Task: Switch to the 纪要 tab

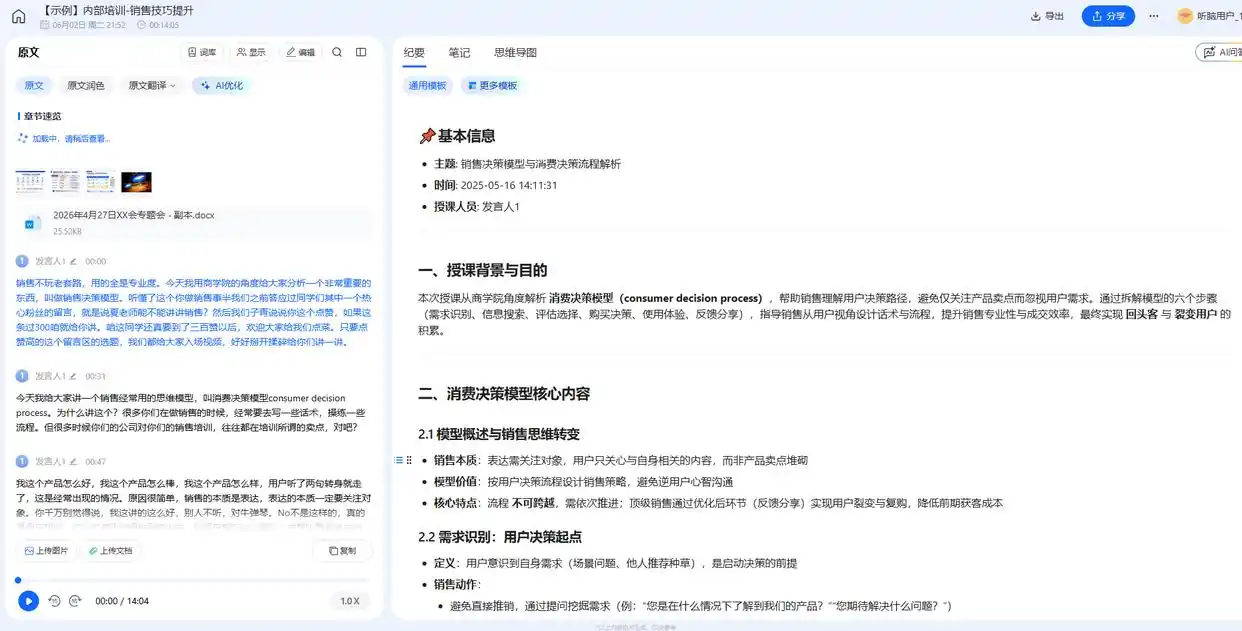Action: pos(414,52)
